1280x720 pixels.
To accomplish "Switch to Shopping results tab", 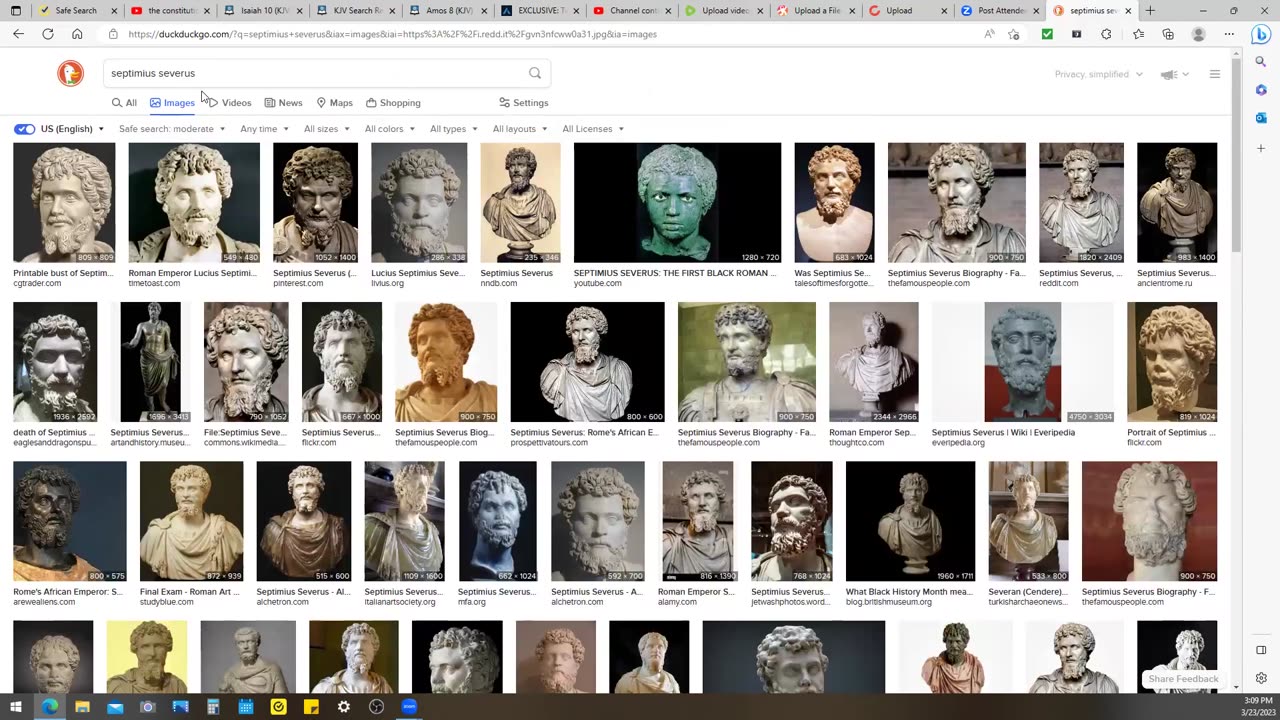I will [393, 103].
